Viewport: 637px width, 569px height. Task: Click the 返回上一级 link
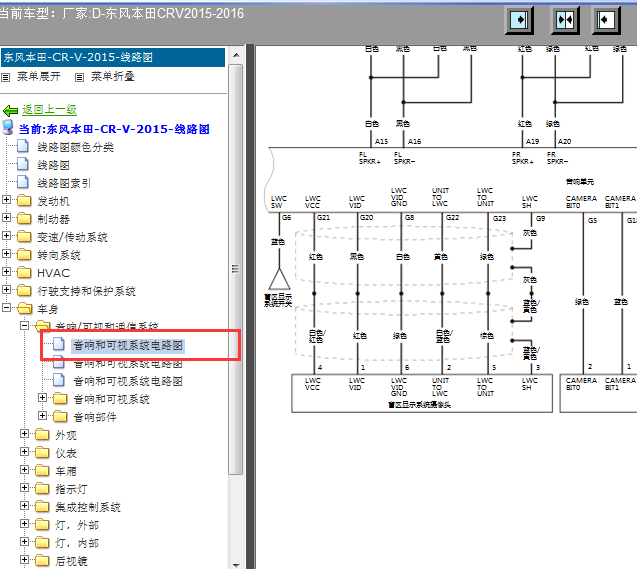[49, 110]
